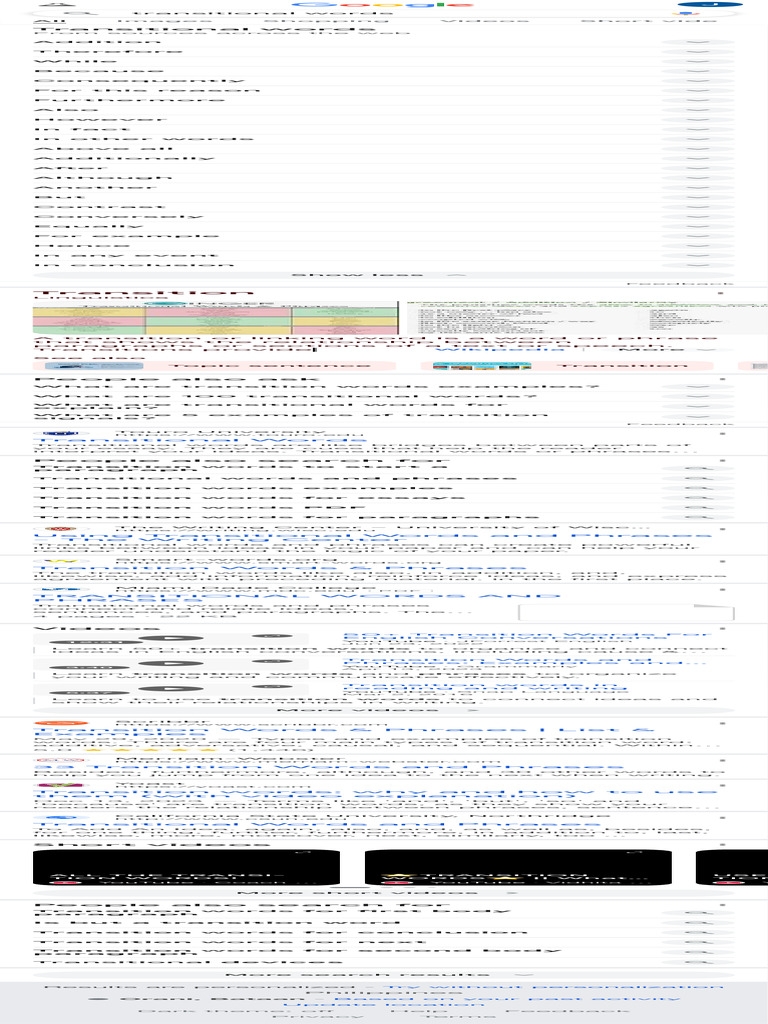The width and height of the screenshot is (768, 1024).
Task: Click the More search results button
Action: pos(384,974)
